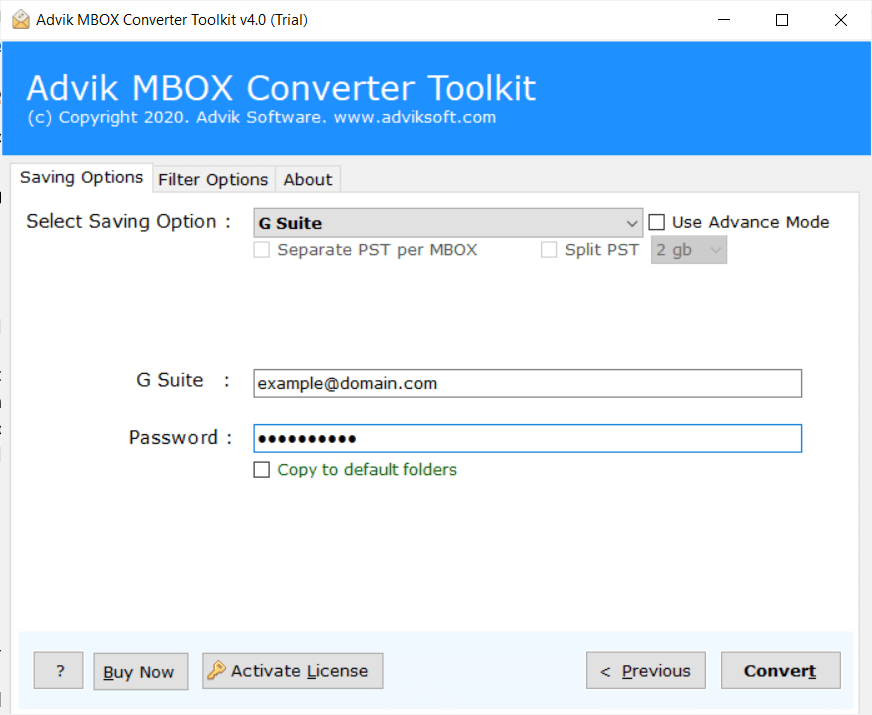Go back with the Previous button
The height and width of the screenshot is (715, 872).
pyautogui.click(x=646, y=671)
